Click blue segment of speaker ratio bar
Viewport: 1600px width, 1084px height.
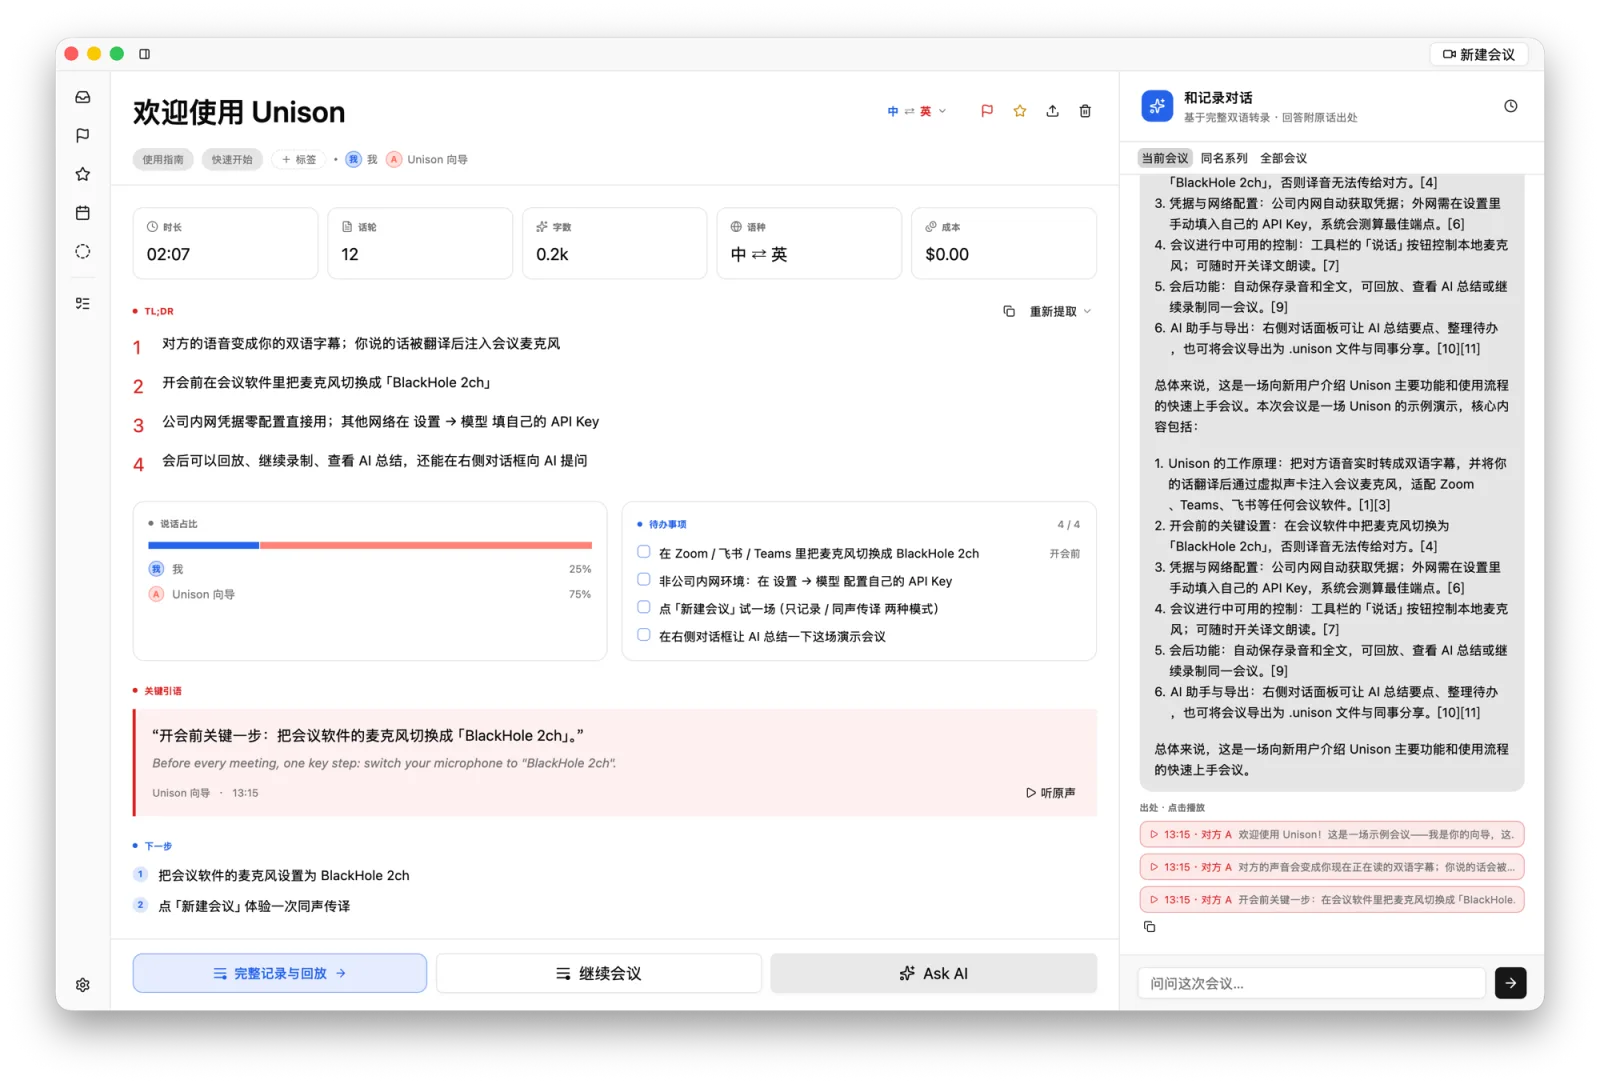coord(204,545)
